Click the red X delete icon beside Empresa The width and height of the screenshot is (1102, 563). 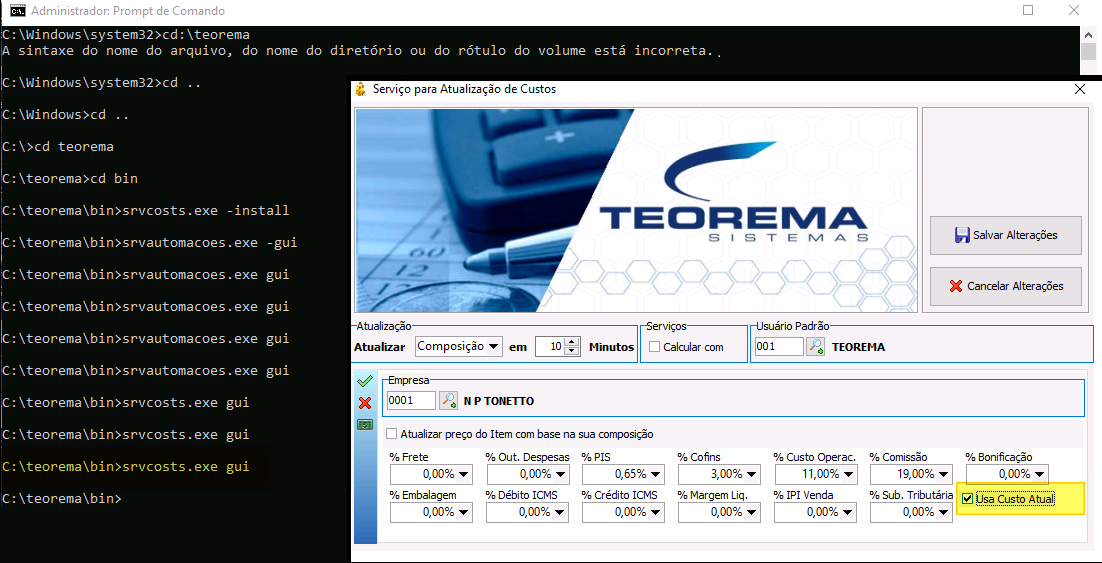365,403
